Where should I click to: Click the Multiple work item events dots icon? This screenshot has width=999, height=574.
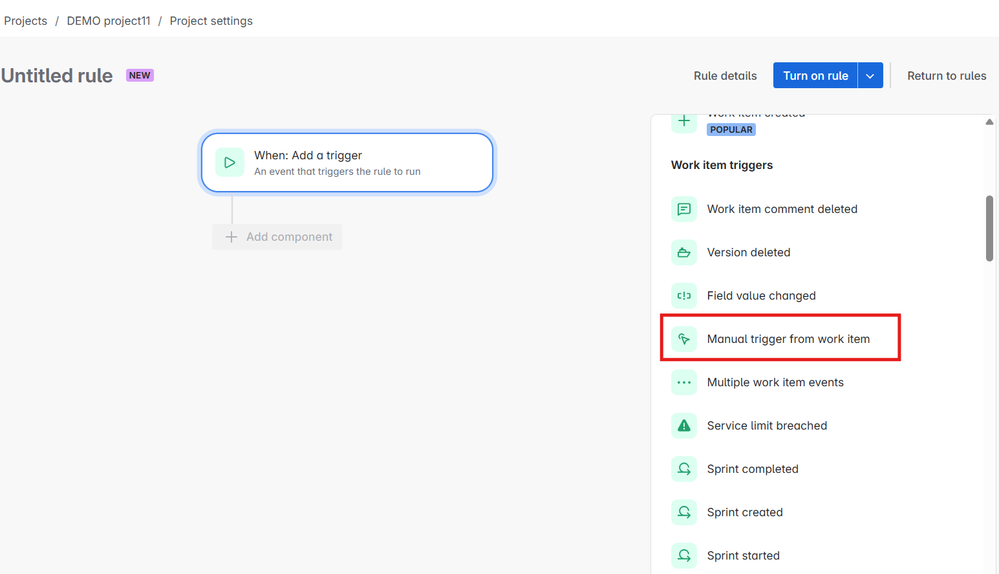coord(684,382)
